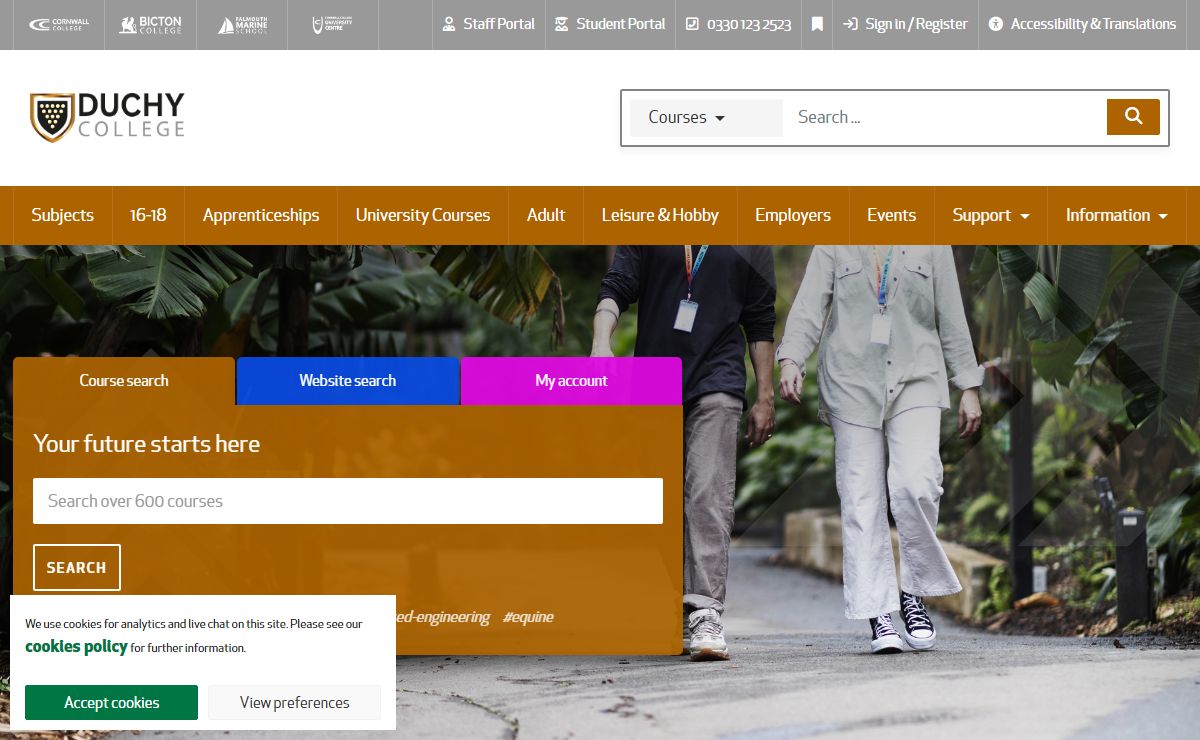Expand the Information dropdown menu
The width and height of the screenshot is (1200, 740).
point(1117,215)
